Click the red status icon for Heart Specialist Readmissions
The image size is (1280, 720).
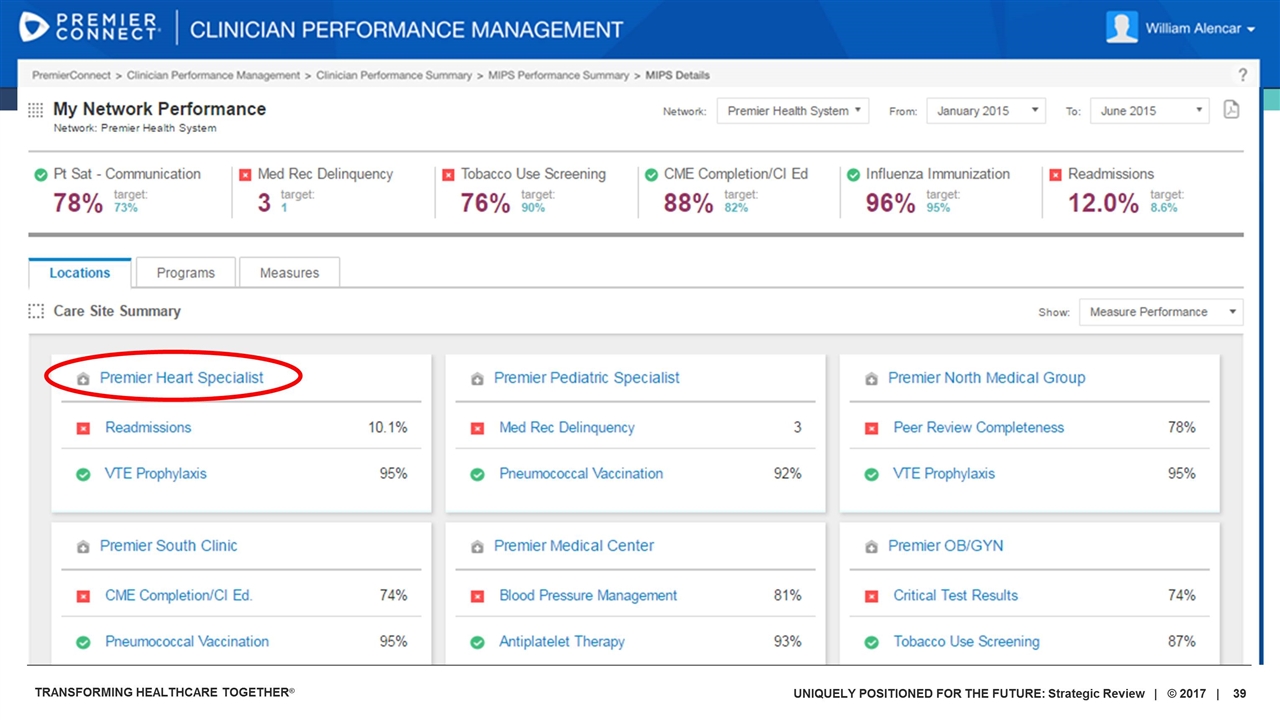(83, 428)
